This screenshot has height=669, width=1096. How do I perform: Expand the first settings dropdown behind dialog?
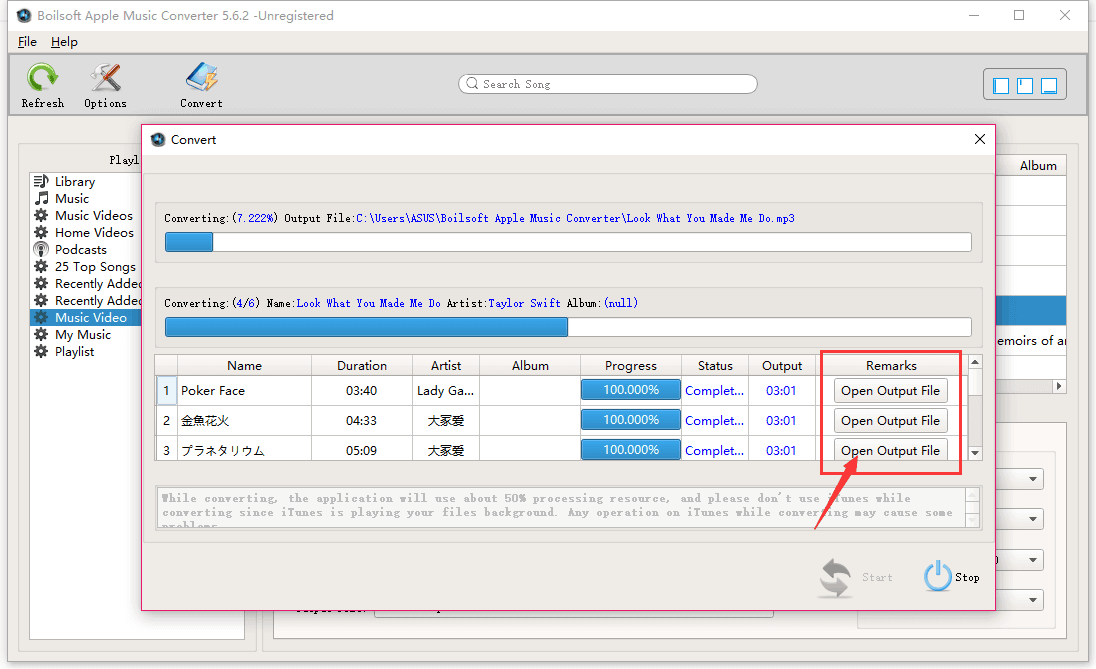(x=1032, y=480)
